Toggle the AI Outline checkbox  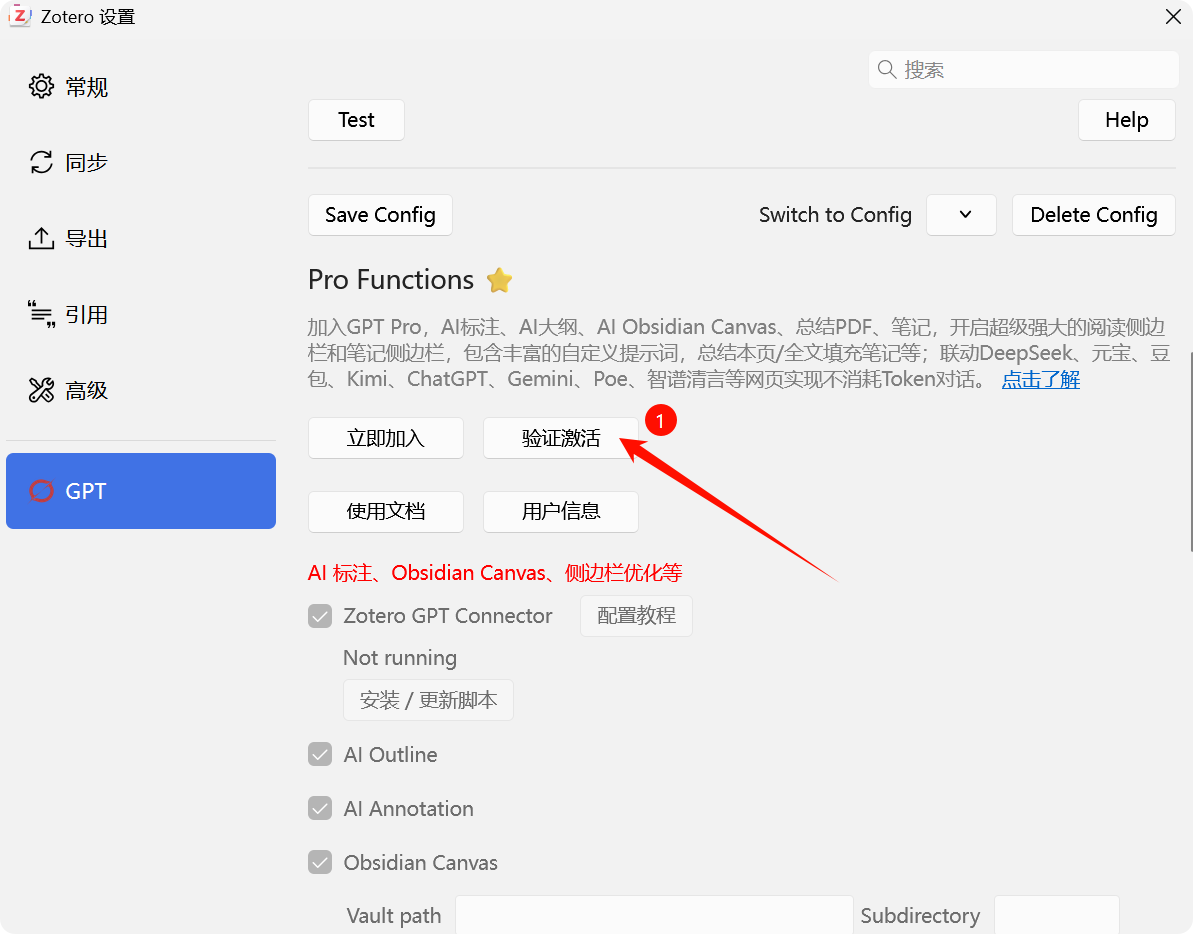(320, 755)
